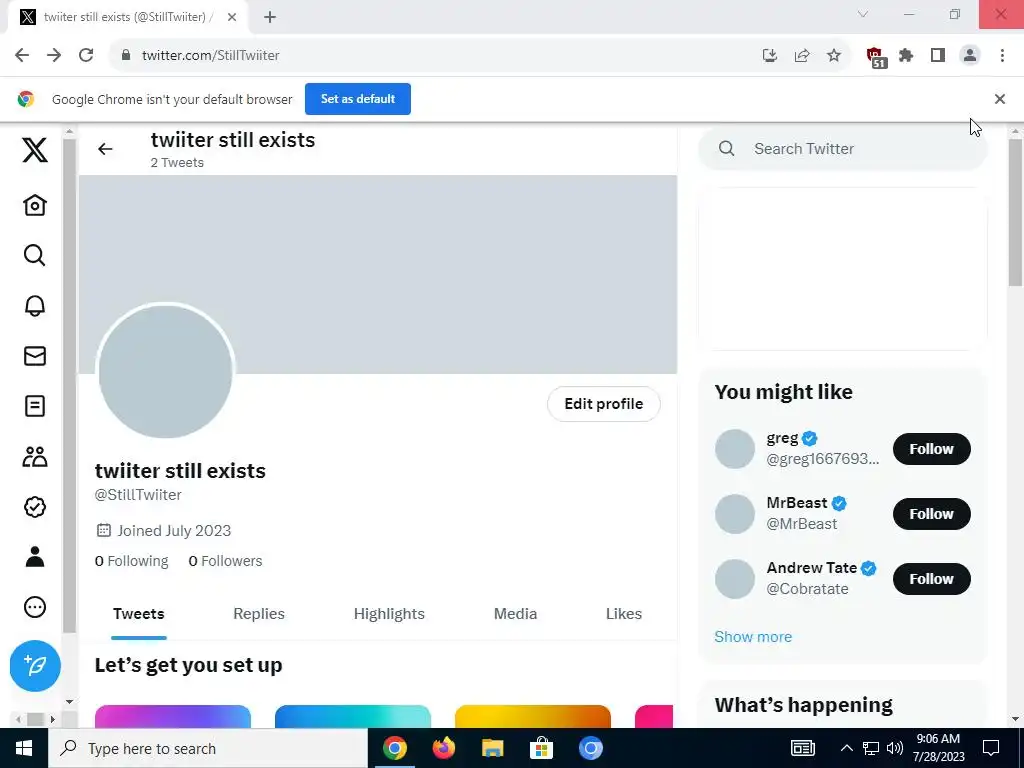
Task: Click the address bar URL twitter.com/StillTwiiter
Action: (x=210, y=56)
